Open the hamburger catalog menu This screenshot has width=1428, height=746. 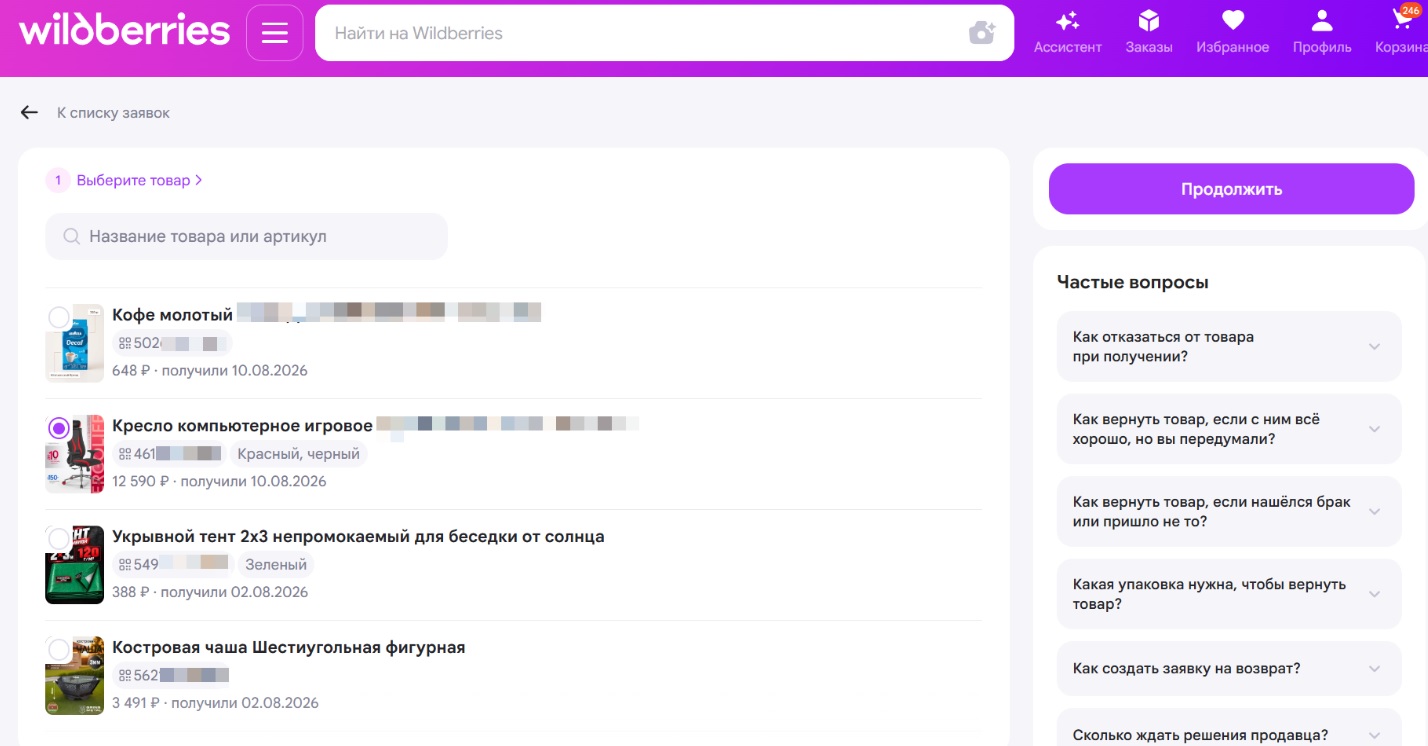point(275,33)
